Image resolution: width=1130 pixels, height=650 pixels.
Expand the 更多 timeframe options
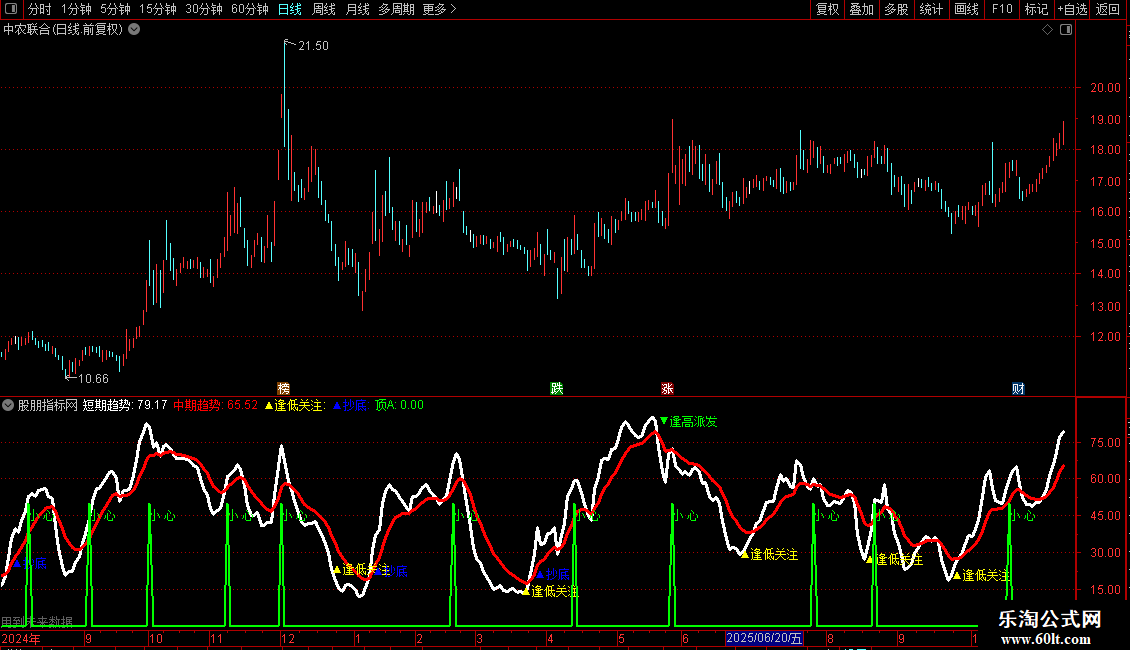439,9
